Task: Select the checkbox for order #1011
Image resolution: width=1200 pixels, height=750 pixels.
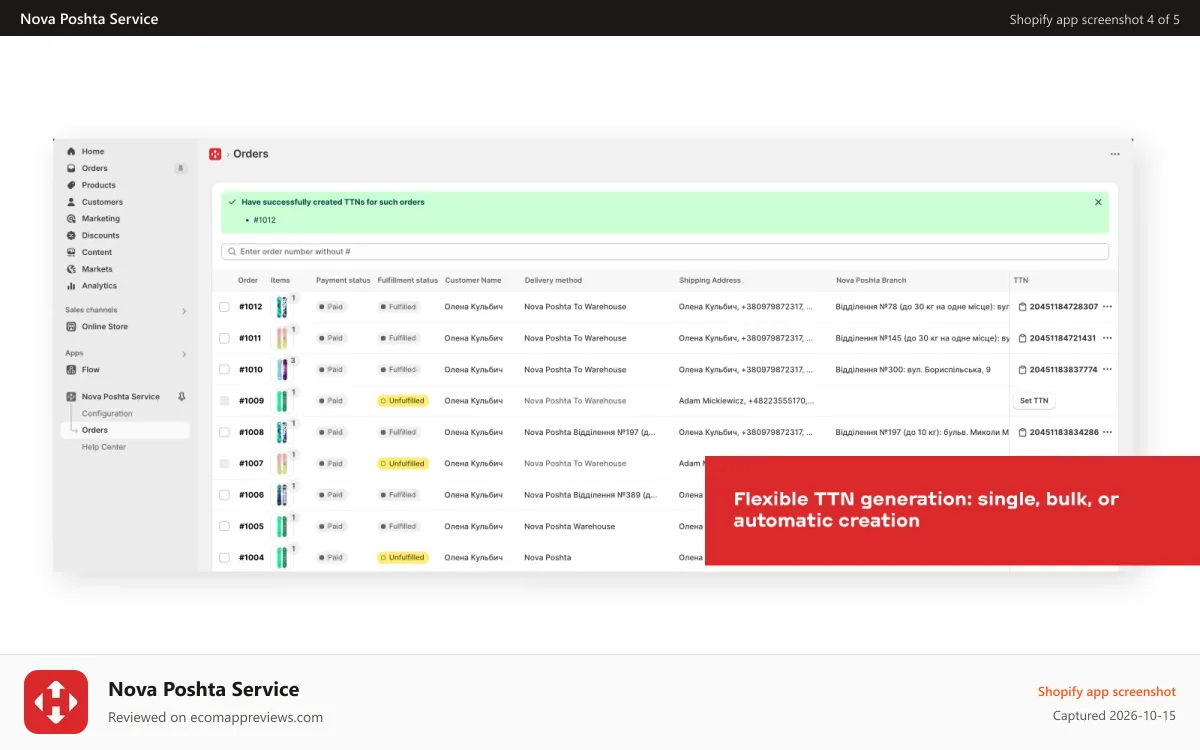Action: [x=224, y=338]
